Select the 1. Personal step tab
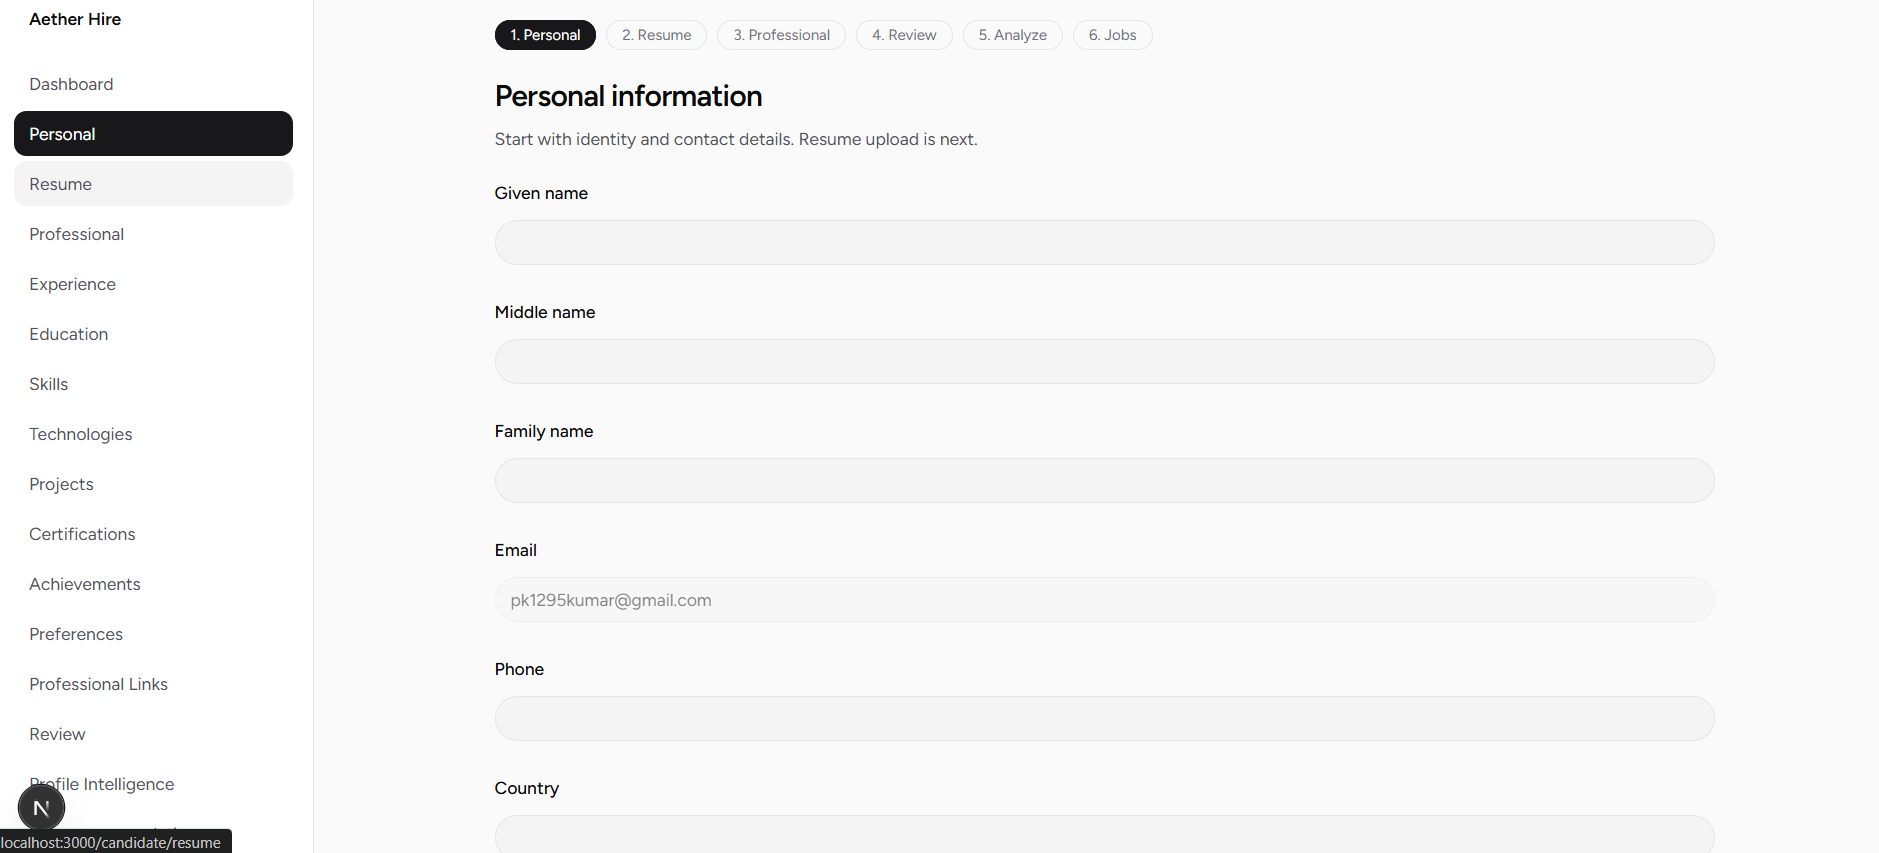The height and width of the screenshot is (853, 1879). coord(545,35)
